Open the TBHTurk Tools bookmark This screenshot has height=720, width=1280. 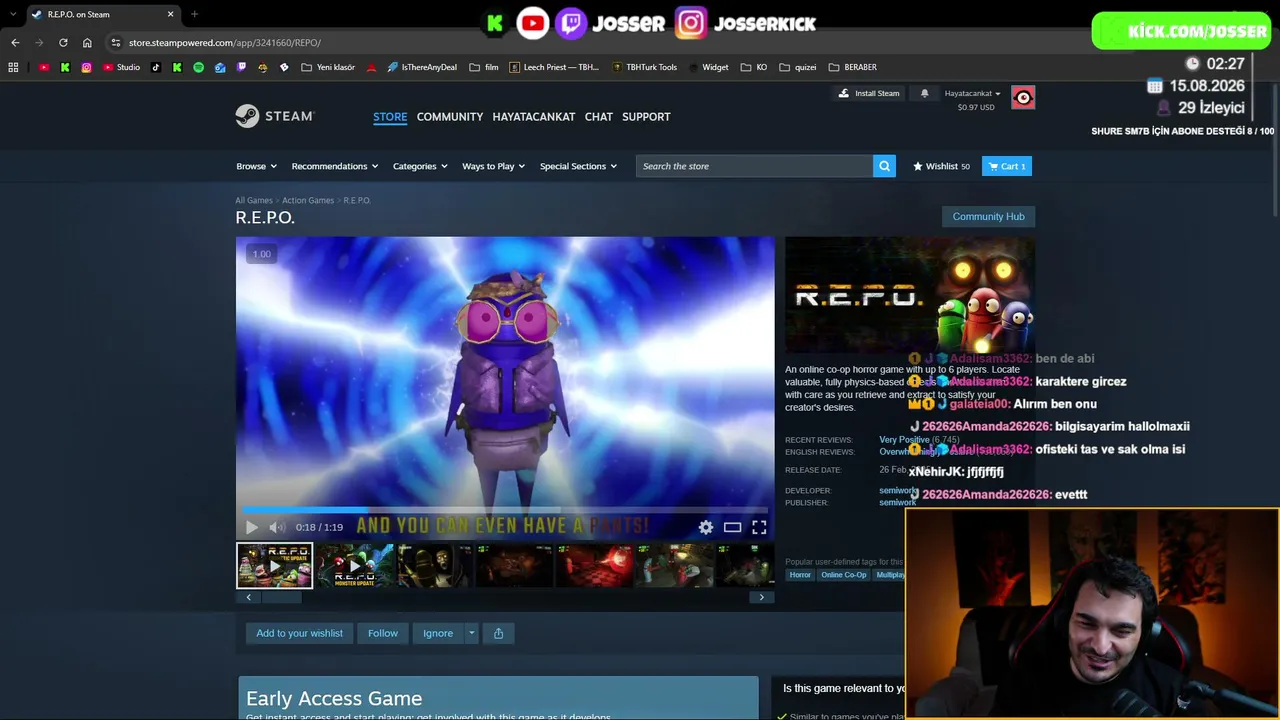pyautogui.click(x=644, y=67)
